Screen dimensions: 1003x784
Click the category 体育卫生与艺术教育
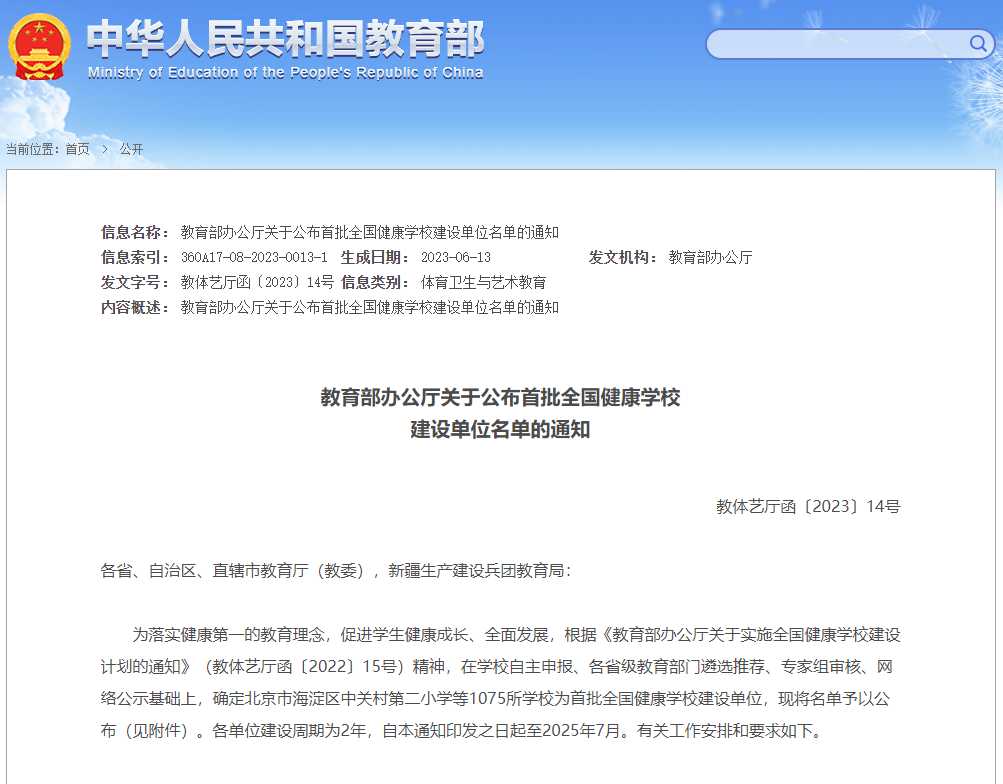(483, 282)
